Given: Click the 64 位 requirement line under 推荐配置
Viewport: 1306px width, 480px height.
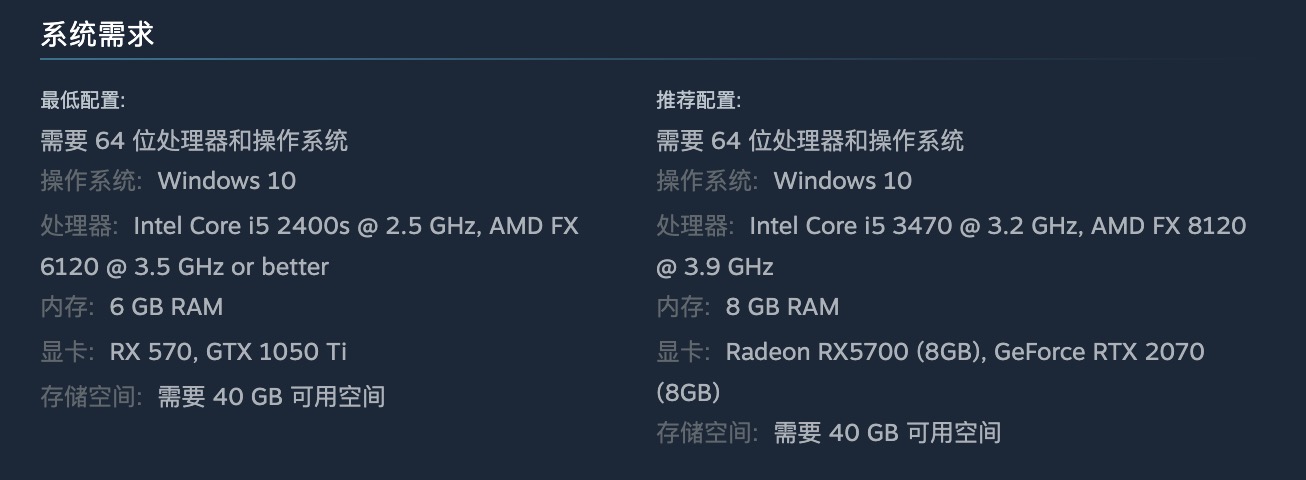Looking at the screenshot, I should 810,141.
